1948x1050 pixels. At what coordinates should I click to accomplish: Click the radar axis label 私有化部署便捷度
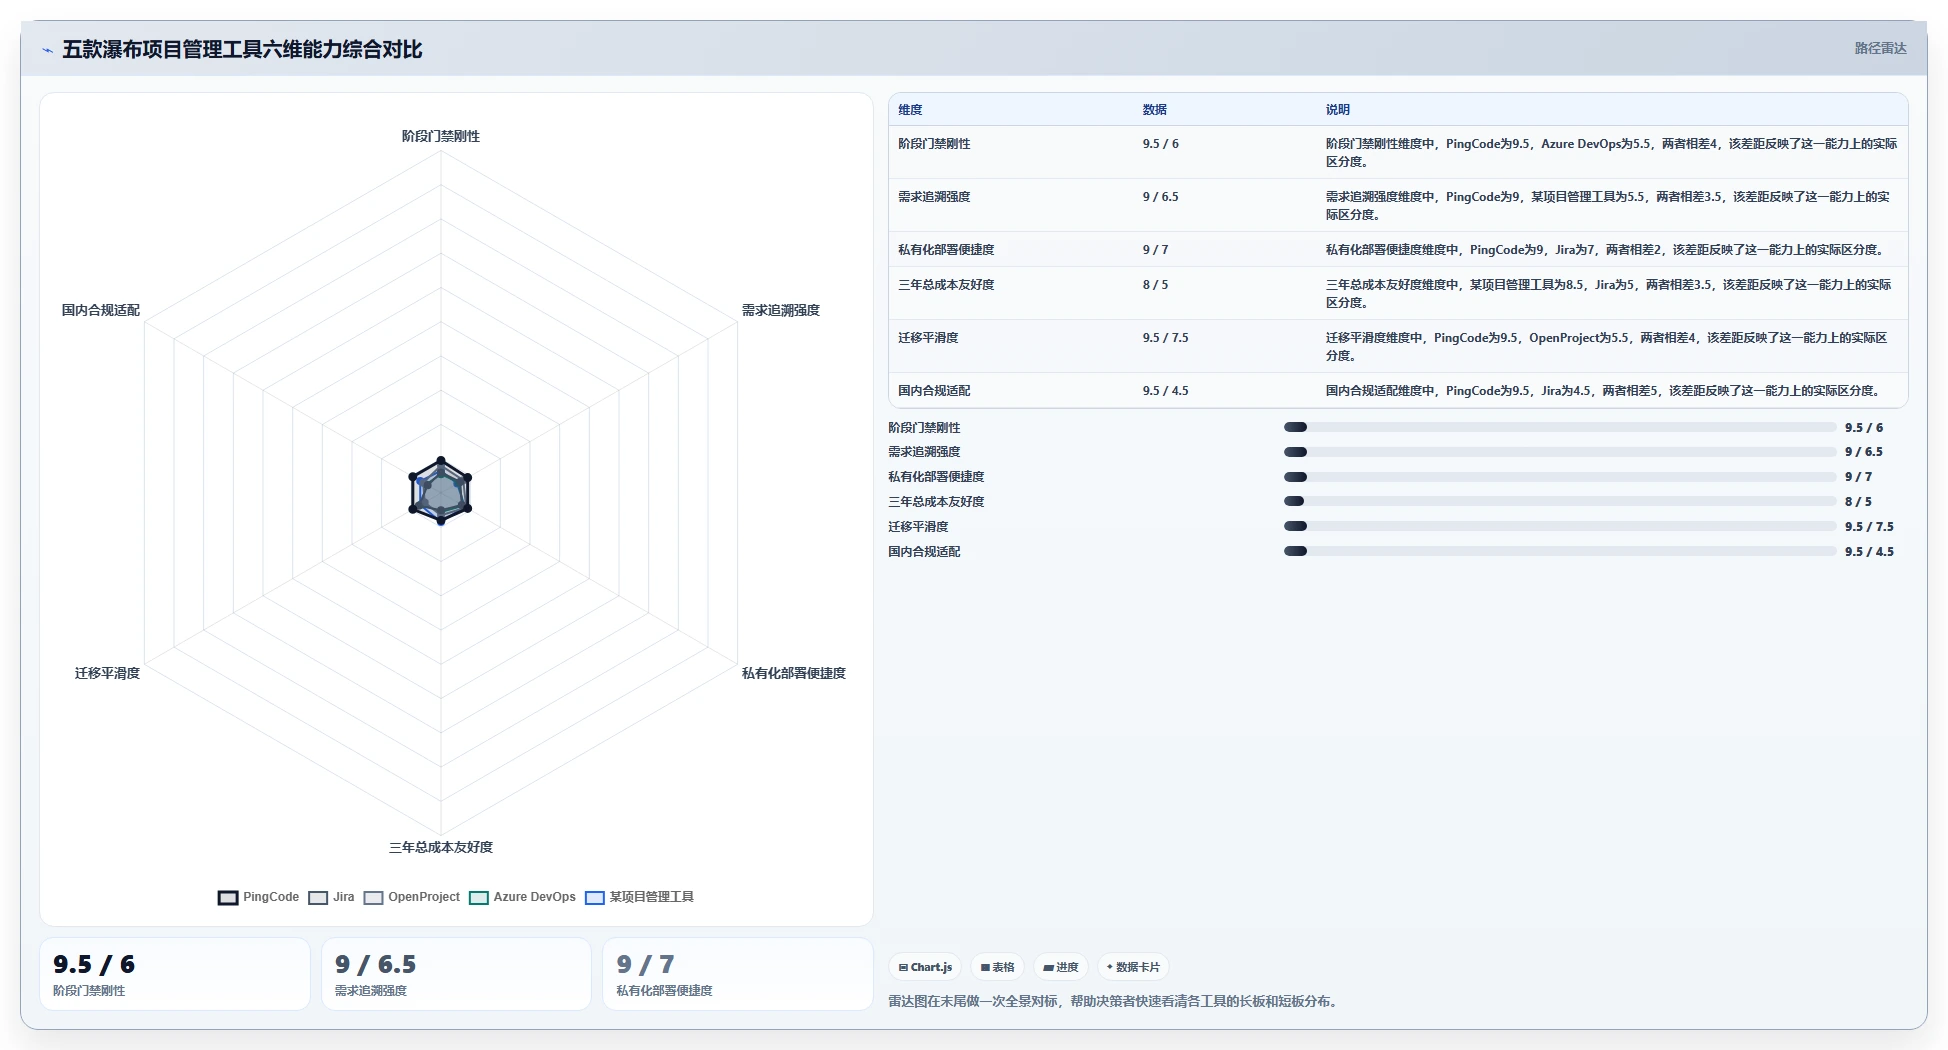point(794,673)
